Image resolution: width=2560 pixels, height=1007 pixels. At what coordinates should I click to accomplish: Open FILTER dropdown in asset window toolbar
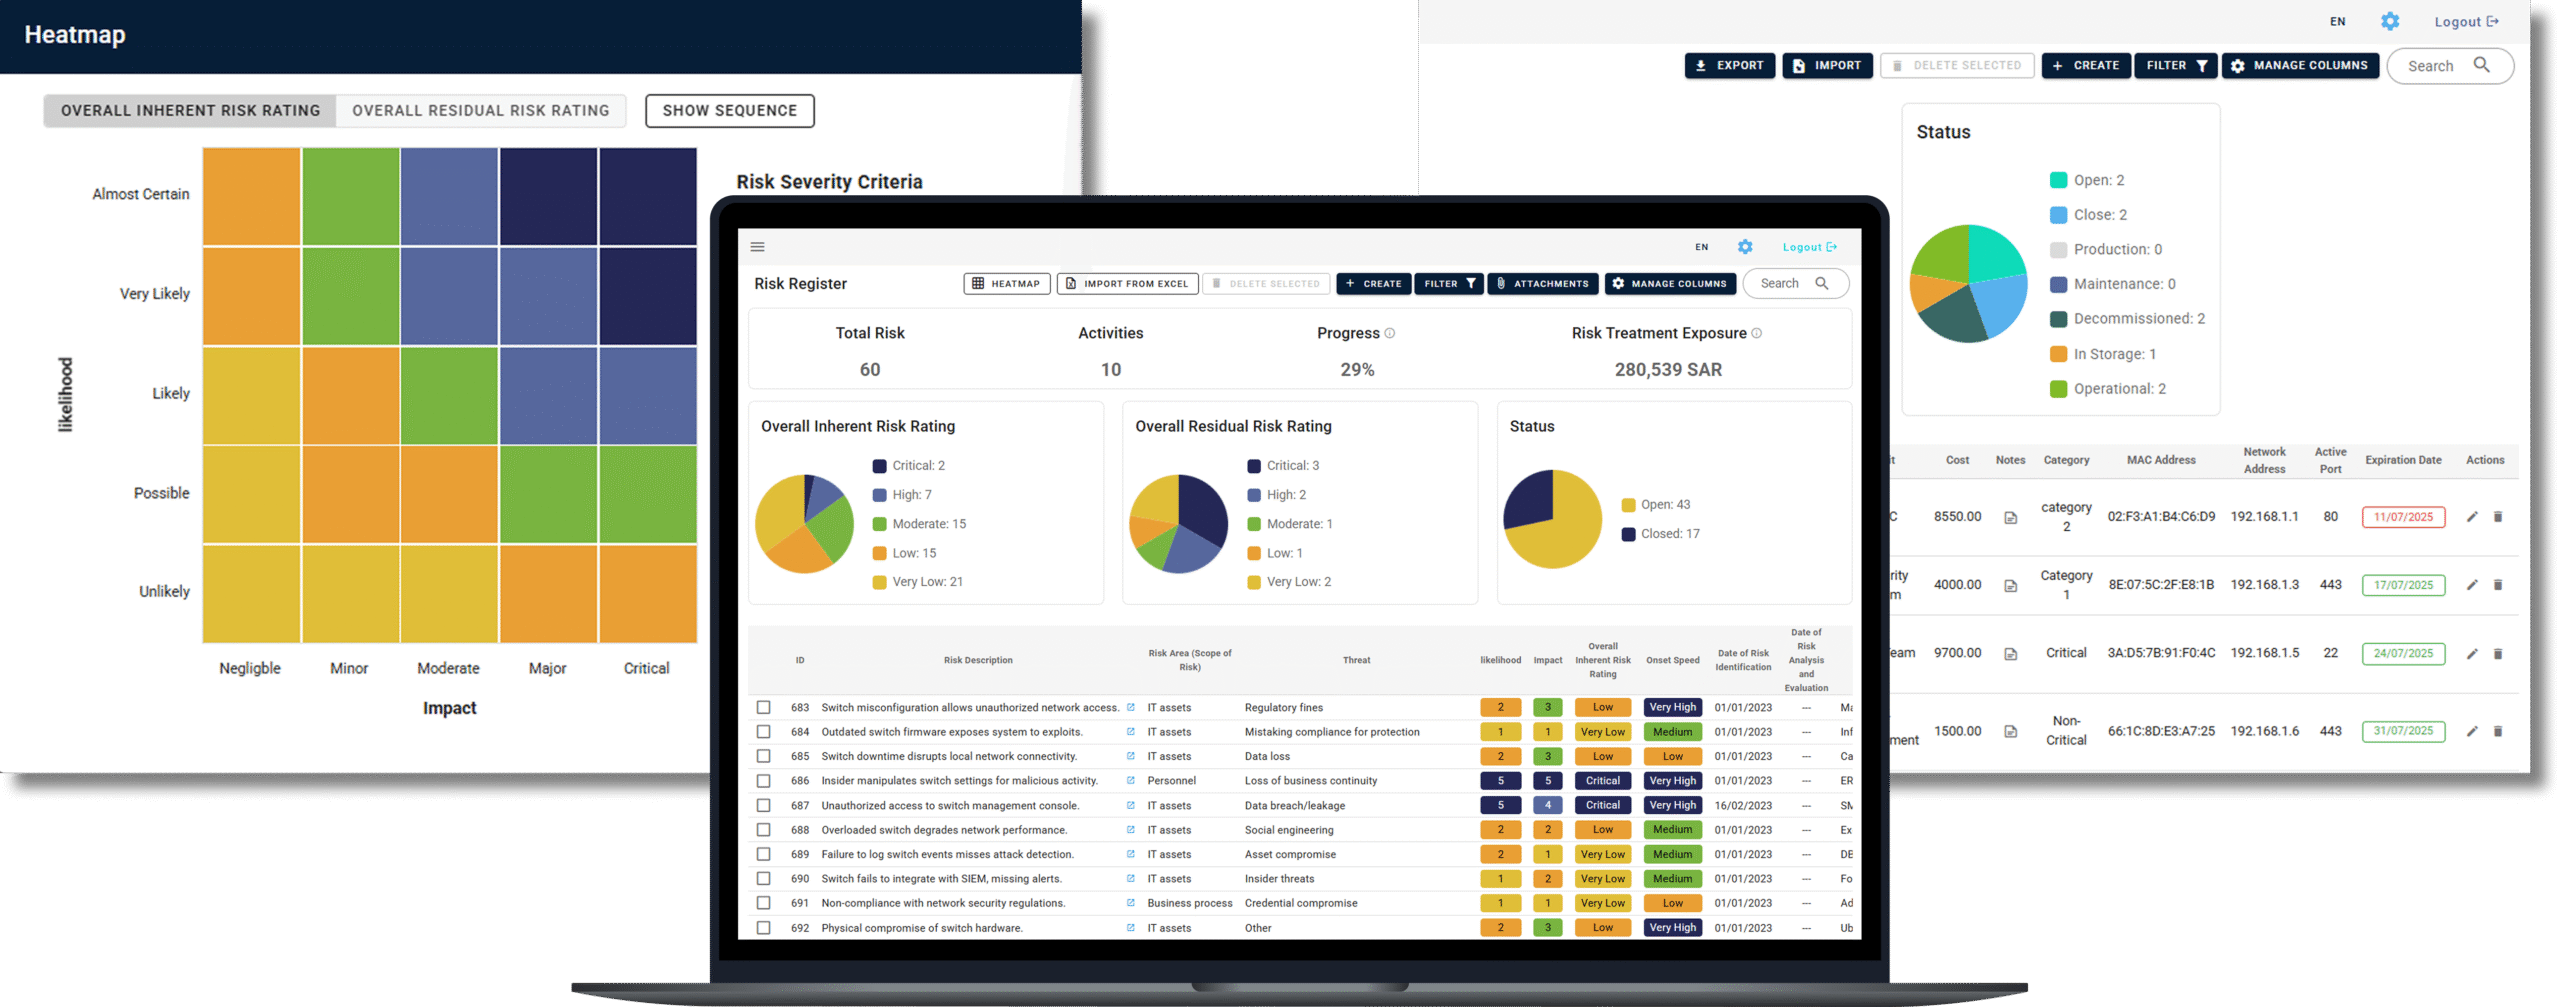(2176, 66)
